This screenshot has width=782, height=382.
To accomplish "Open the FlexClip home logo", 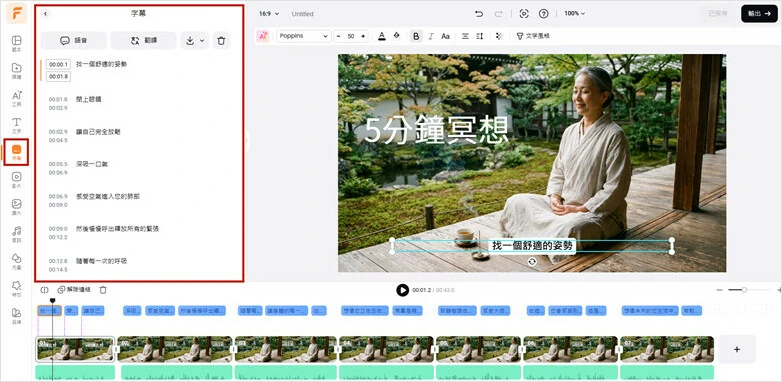I will [x=16, y=13].
